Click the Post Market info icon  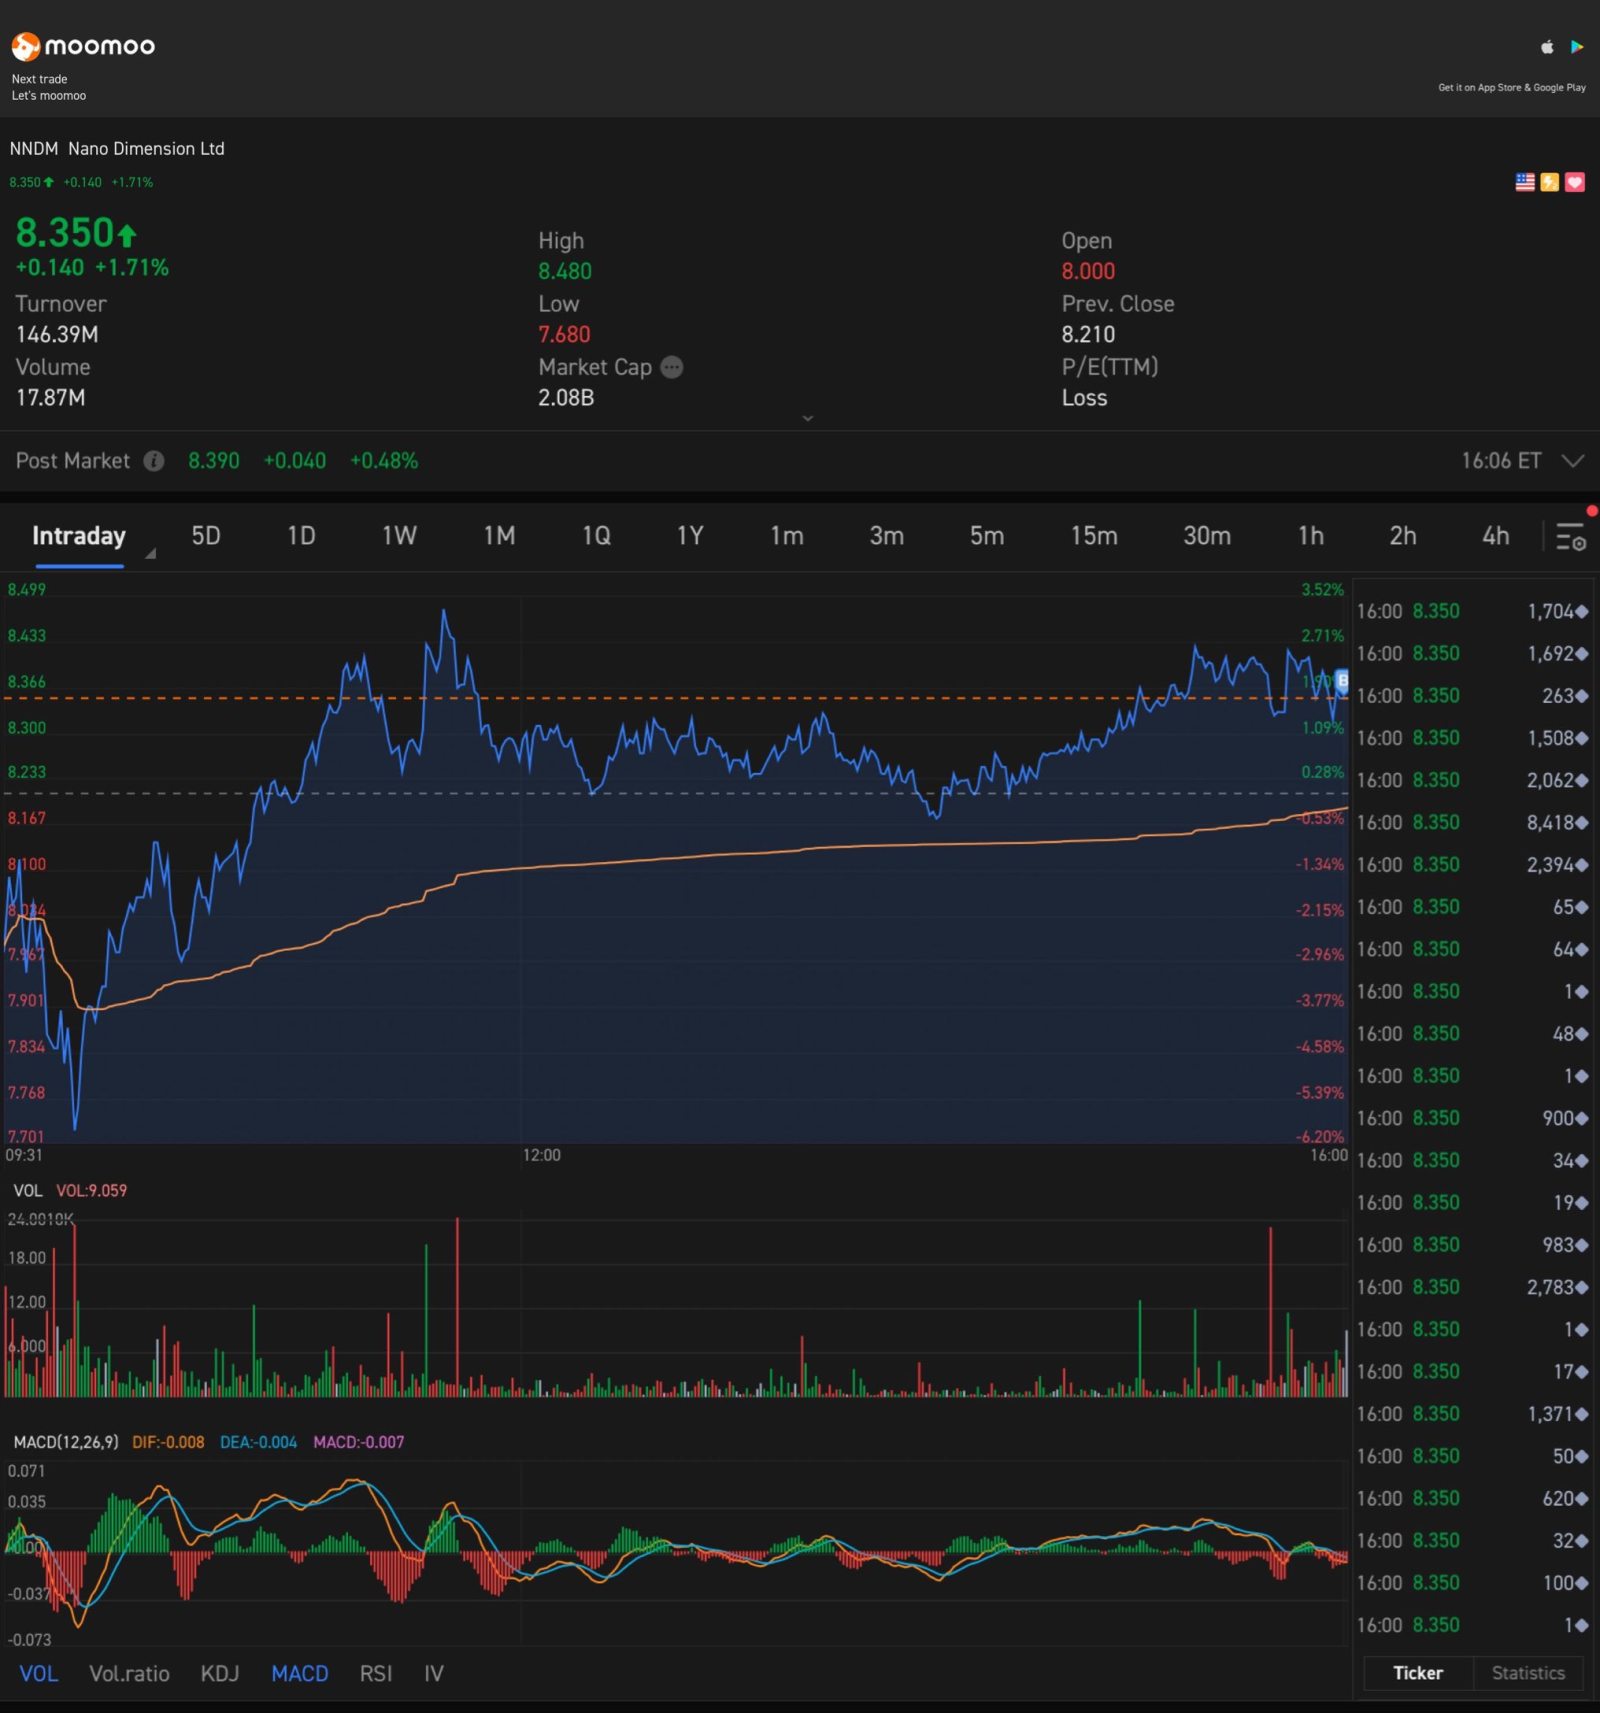pos(153,461)
